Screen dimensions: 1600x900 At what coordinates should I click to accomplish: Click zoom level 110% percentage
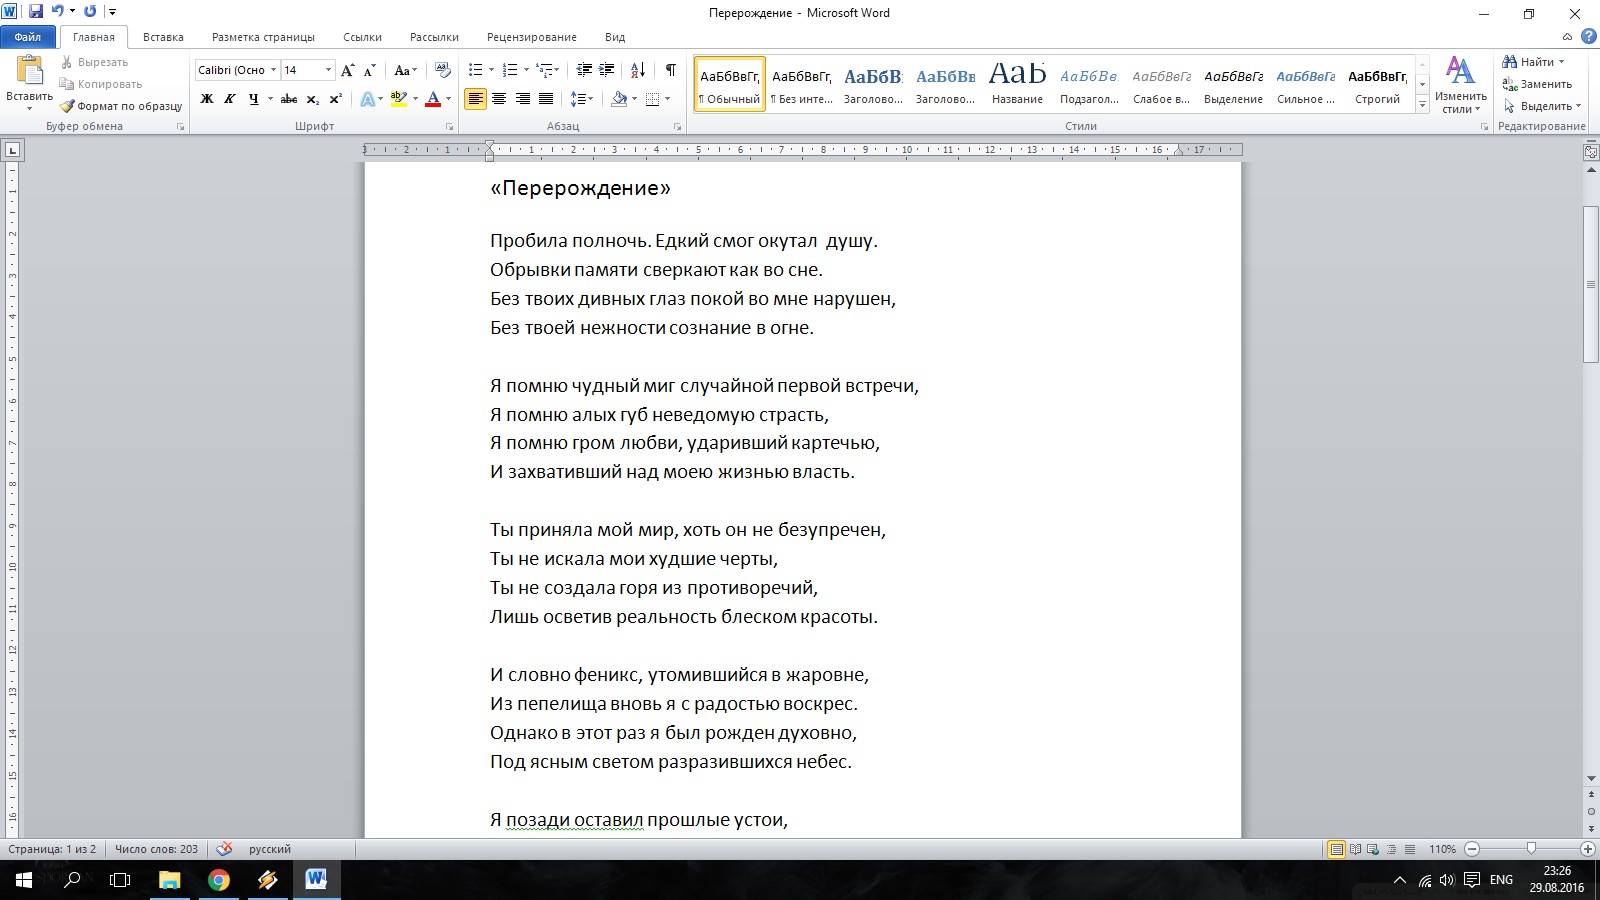click(1442, 849)
